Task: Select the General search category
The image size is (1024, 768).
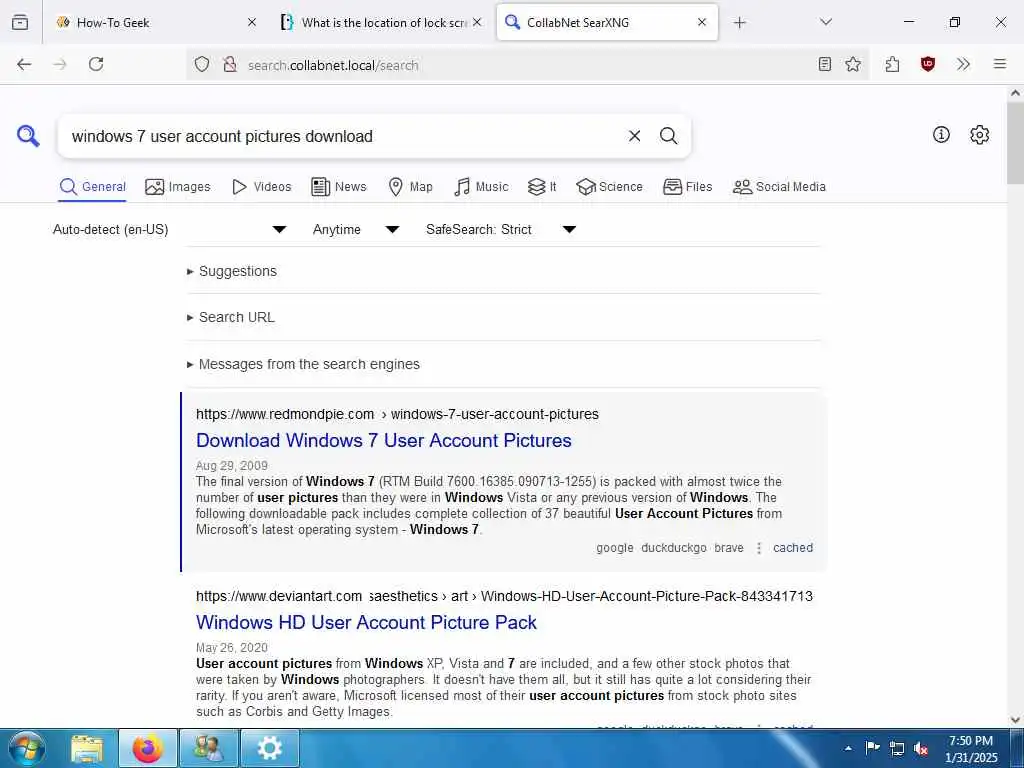Action: [92, 187]
